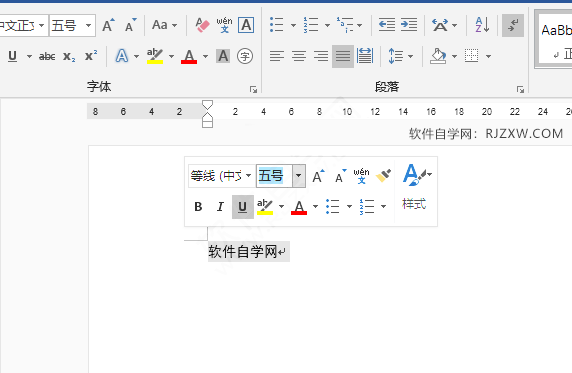Align text left
572x373 pixels.
[277, 56]
